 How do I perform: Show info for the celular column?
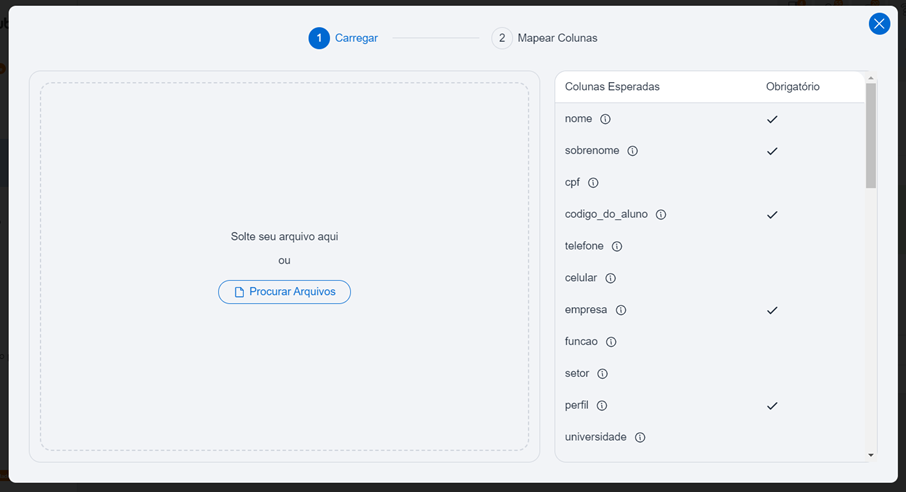pyautogui.click(x=610, y=278)
